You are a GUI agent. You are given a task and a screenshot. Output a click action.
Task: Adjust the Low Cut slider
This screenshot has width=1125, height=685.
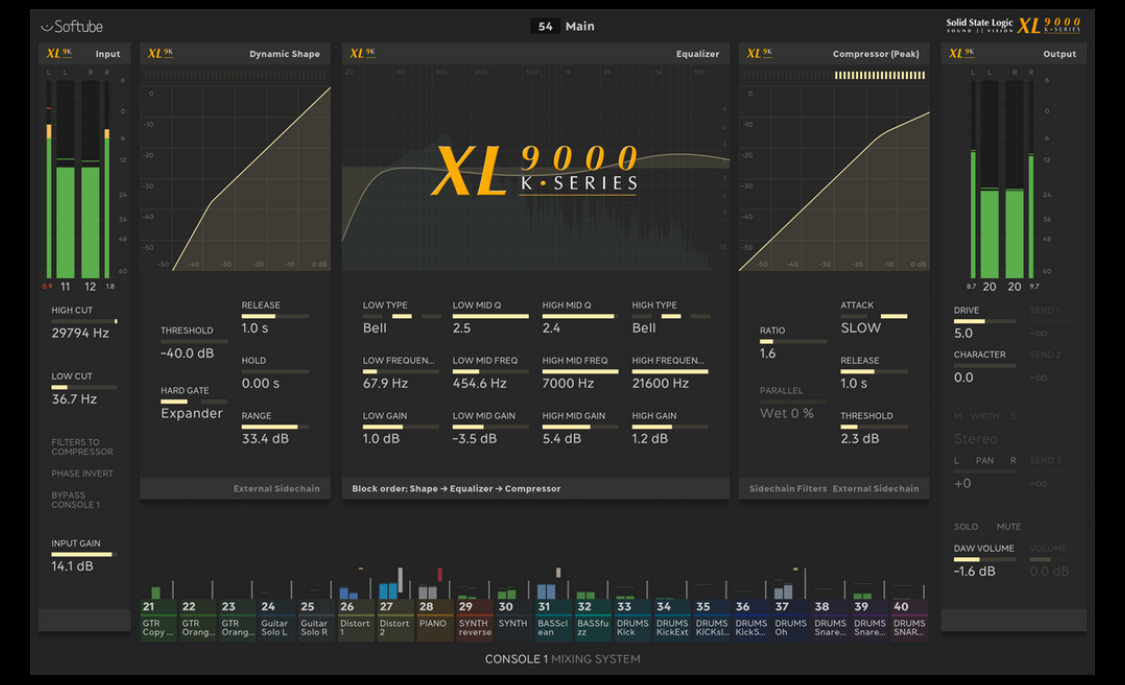(84, 387)
